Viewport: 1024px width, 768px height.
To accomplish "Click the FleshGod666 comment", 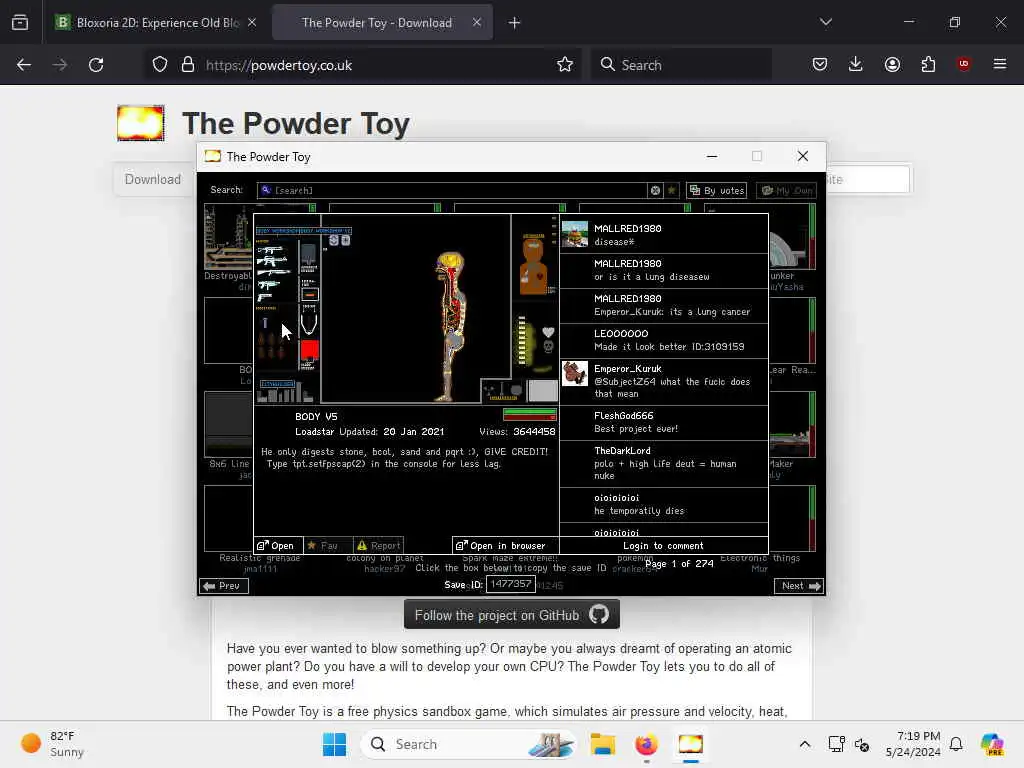I will tap(664, 423).
